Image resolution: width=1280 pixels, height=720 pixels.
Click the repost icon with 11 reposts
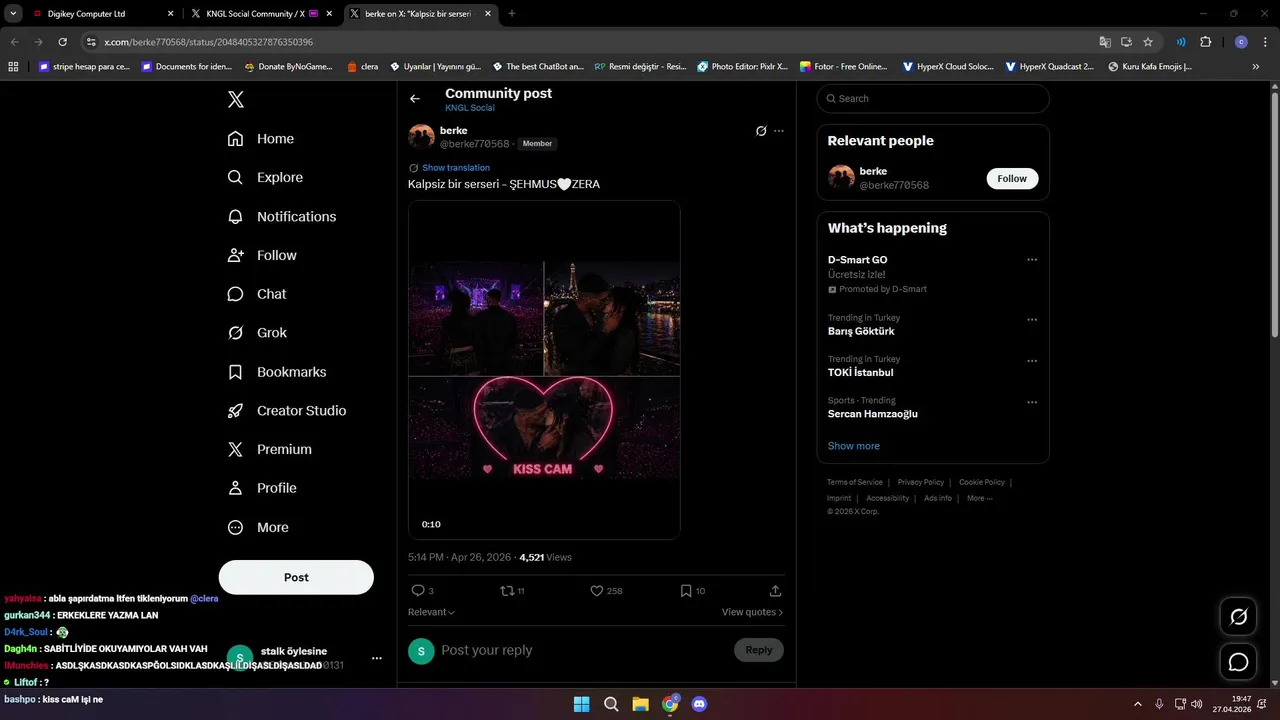[x=507, y=591]
